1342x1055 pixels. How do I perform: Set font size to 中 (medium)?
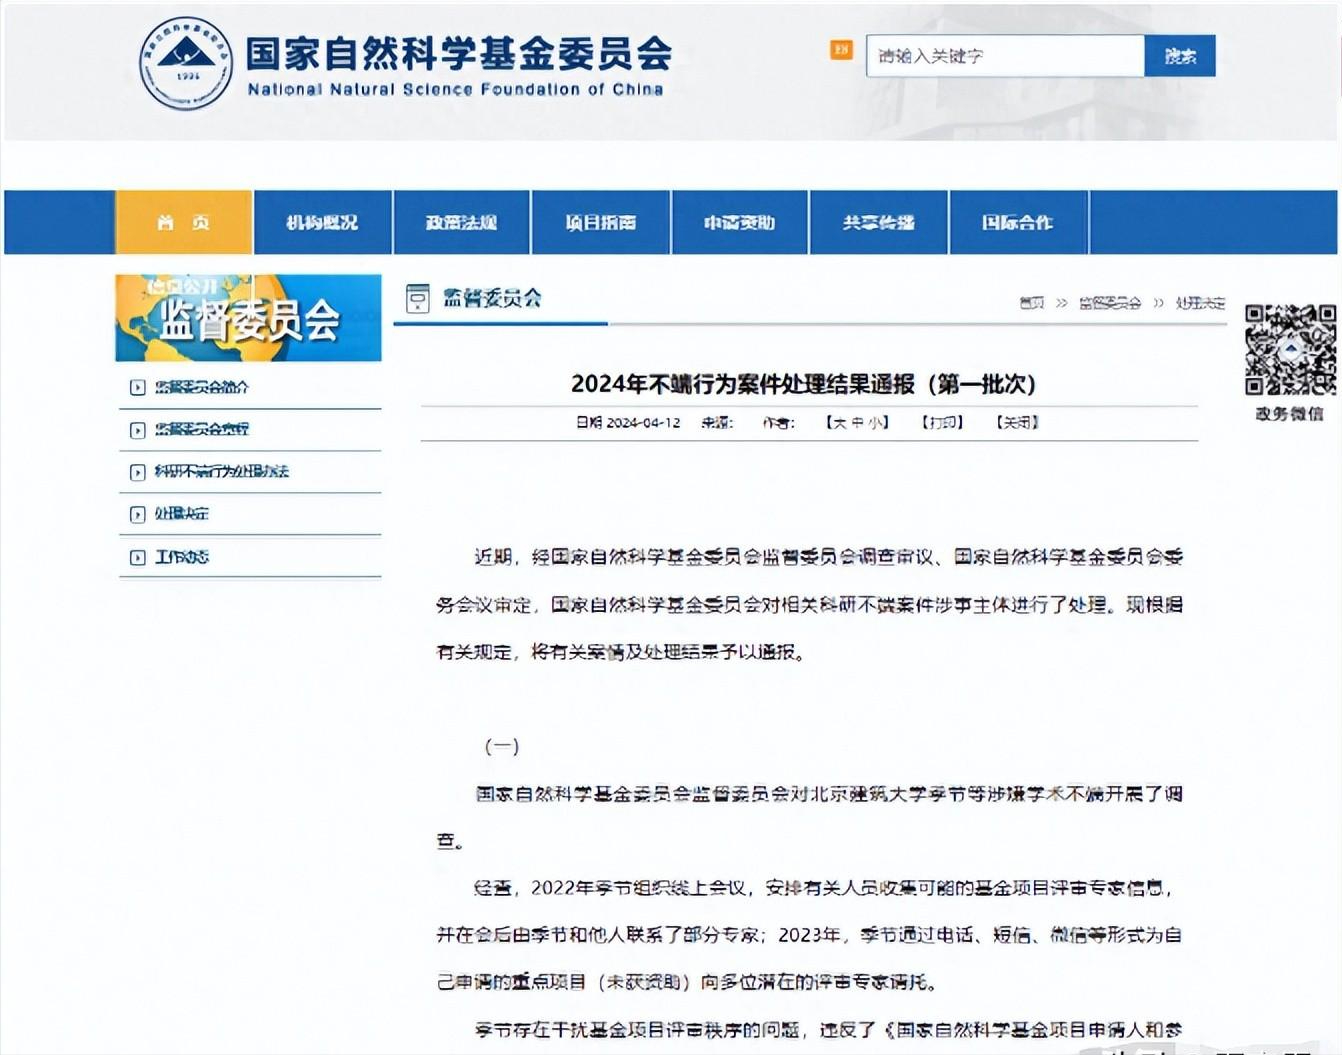tap(857, 423)
